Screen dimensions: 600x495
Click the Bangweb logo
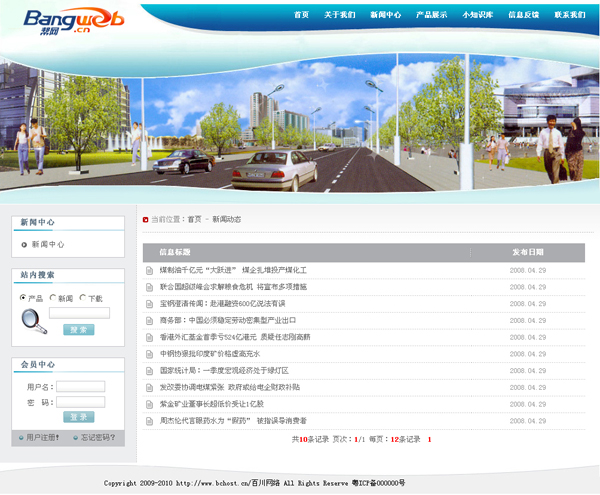coord(60,19)
